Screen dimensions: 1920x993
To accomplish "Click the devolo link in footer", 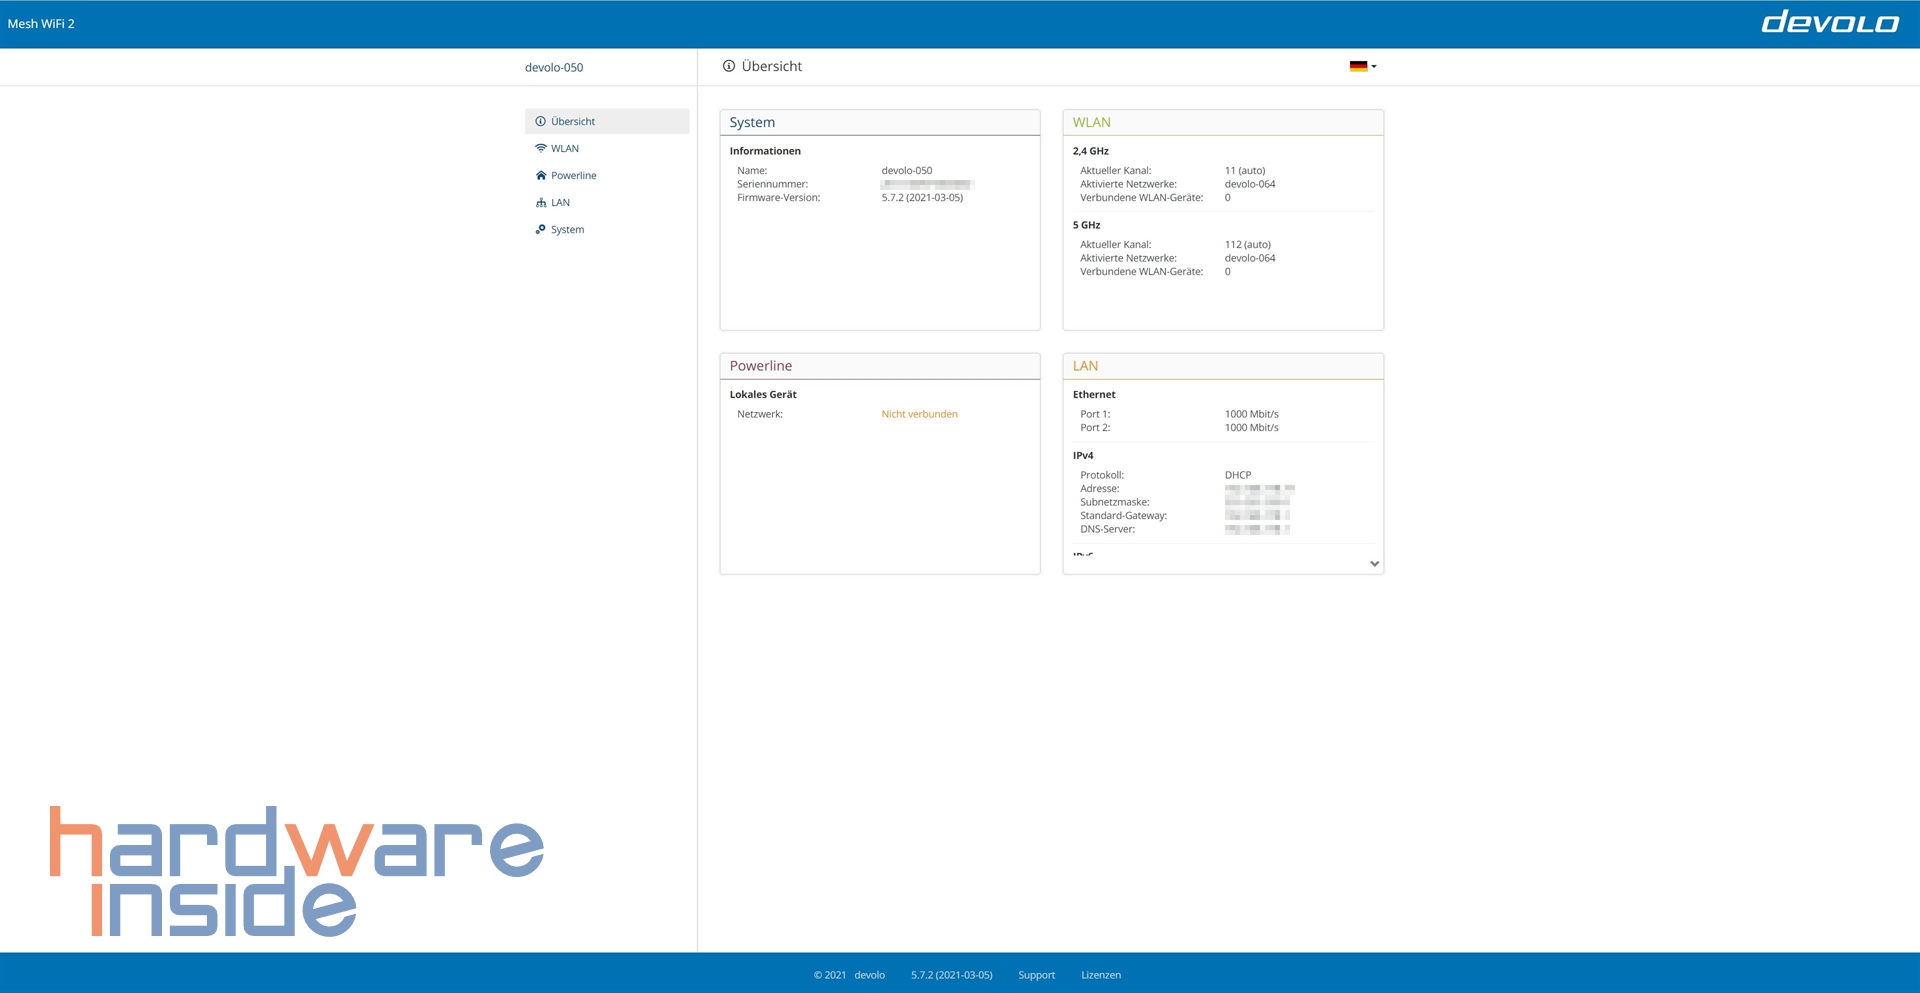I will [x=869, y=975].
